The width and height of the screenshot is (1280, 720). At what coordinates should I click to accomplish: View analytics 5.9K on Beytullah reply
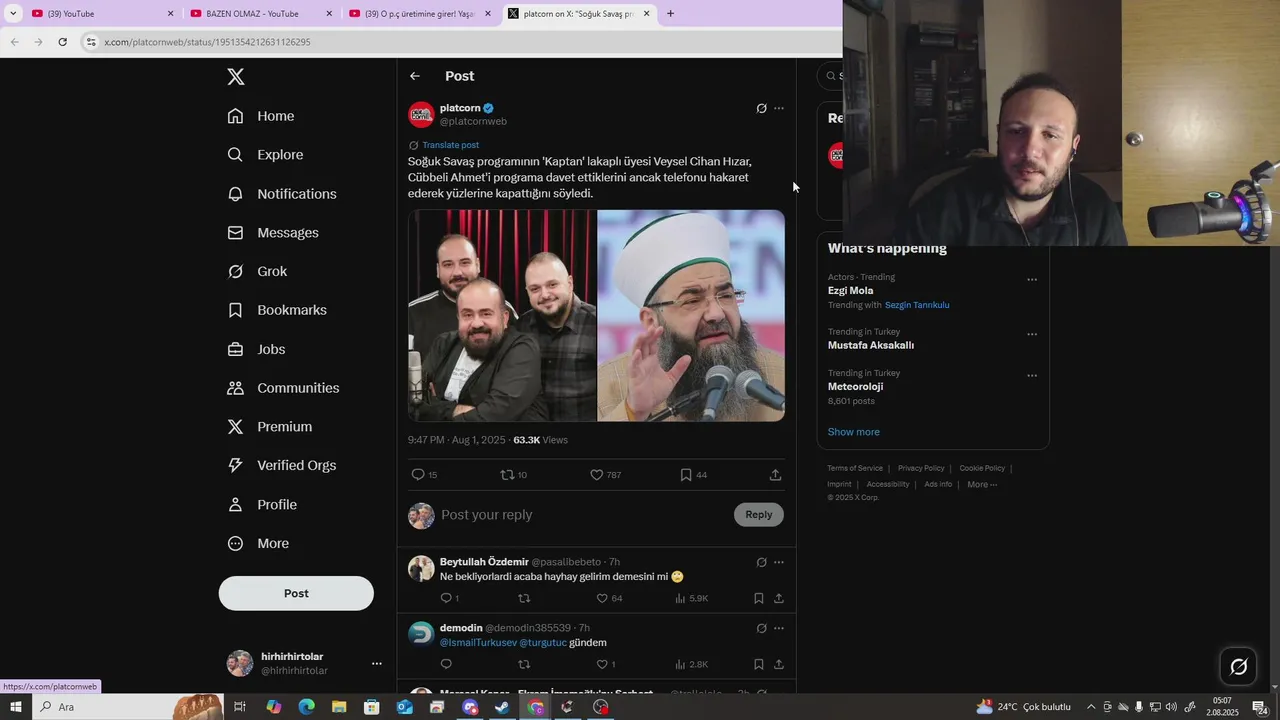(691, 598)
